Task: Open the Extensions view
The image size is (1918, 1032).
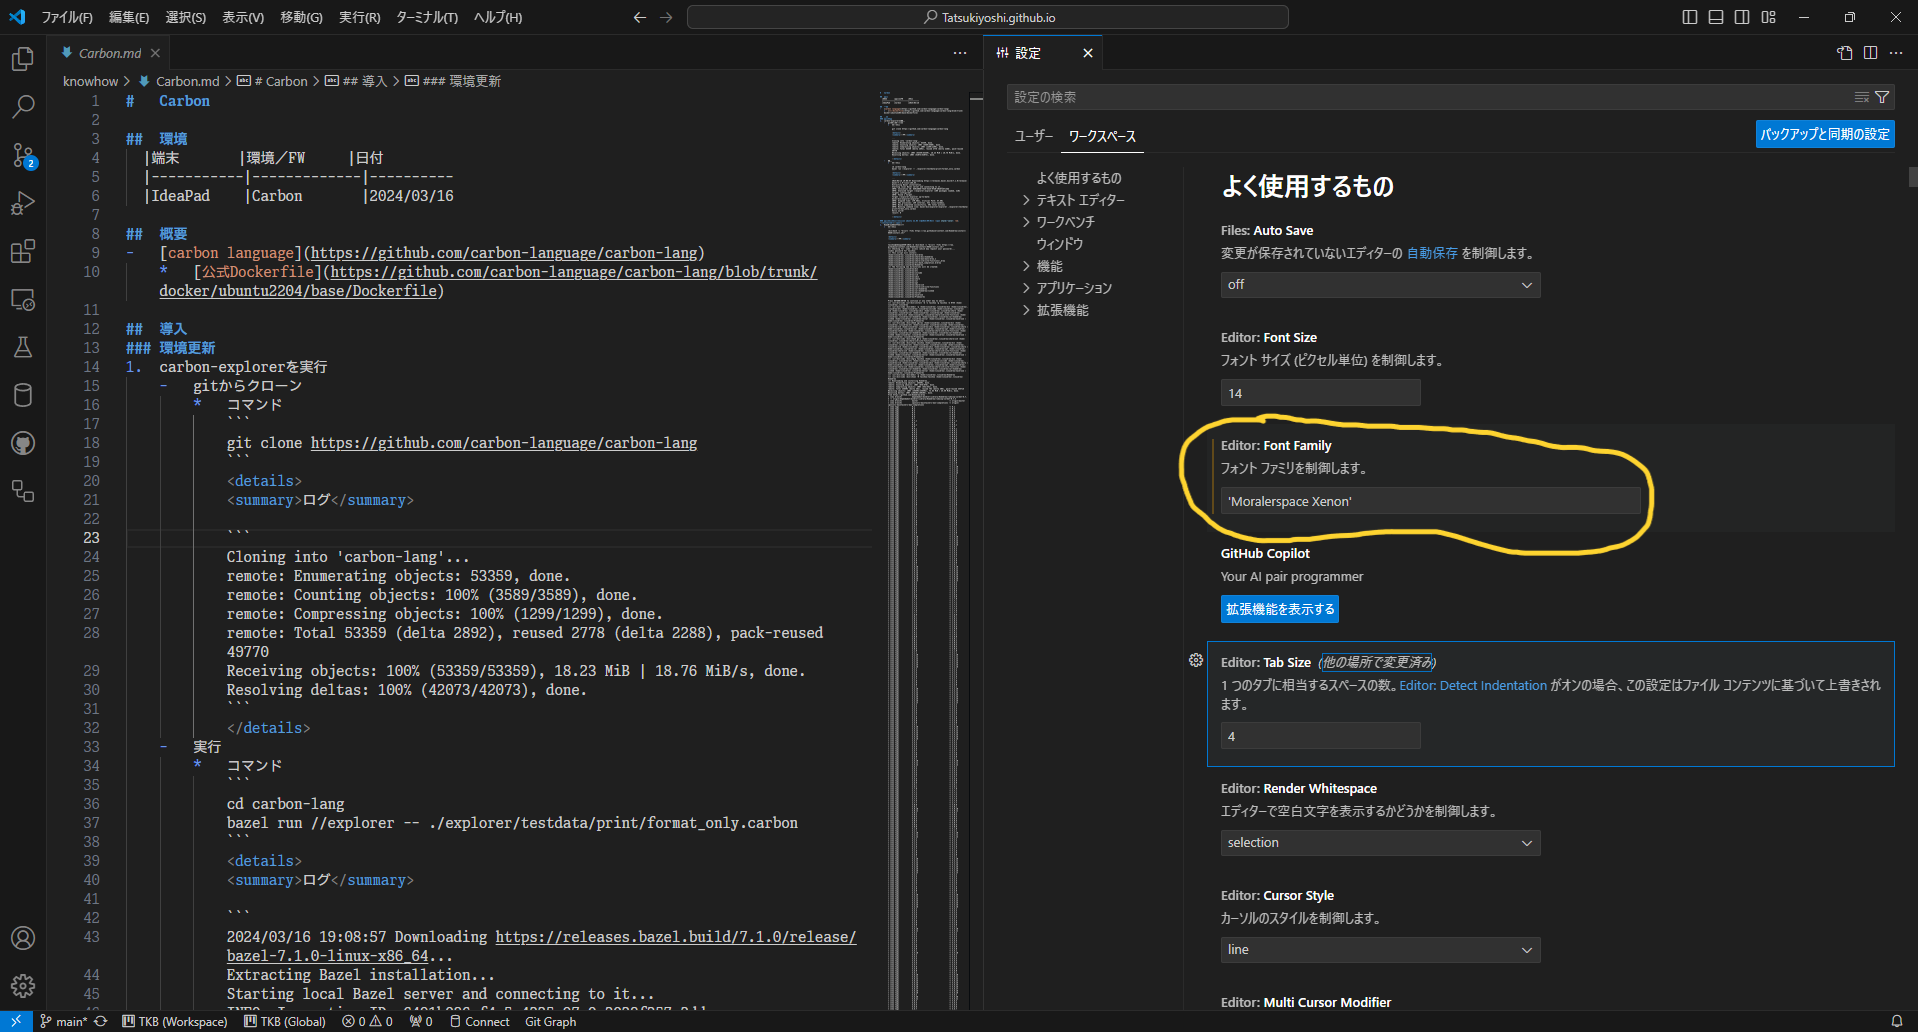Action: click(x=23, y=251)
